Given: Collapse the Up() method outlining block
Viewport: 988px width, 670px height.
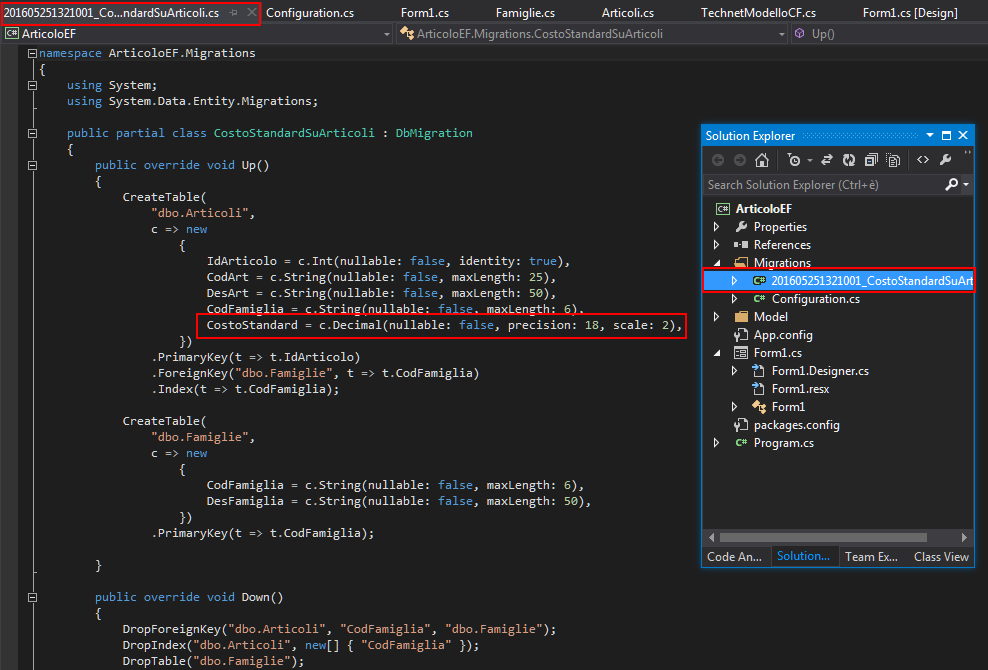Looking at the screenshot, I should coord(33,165).
